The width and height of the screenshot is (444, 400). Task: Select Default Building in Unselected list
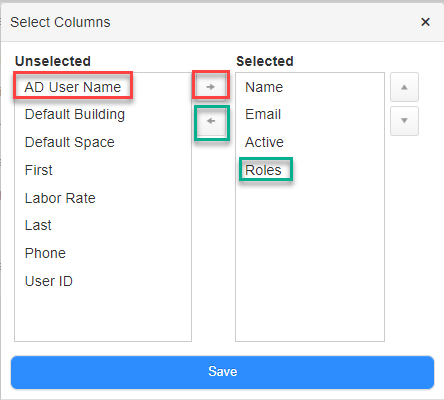[75, 114]
